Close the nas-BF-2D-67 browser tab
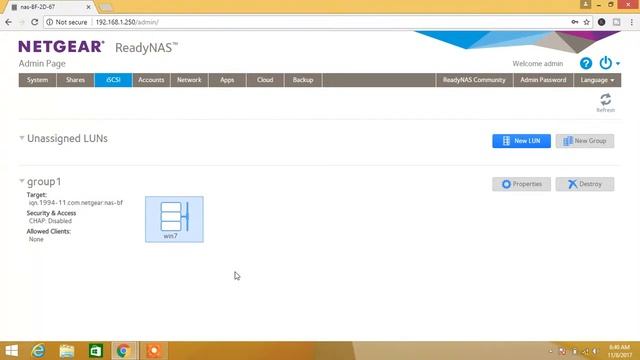 click(x=88, y=7)
